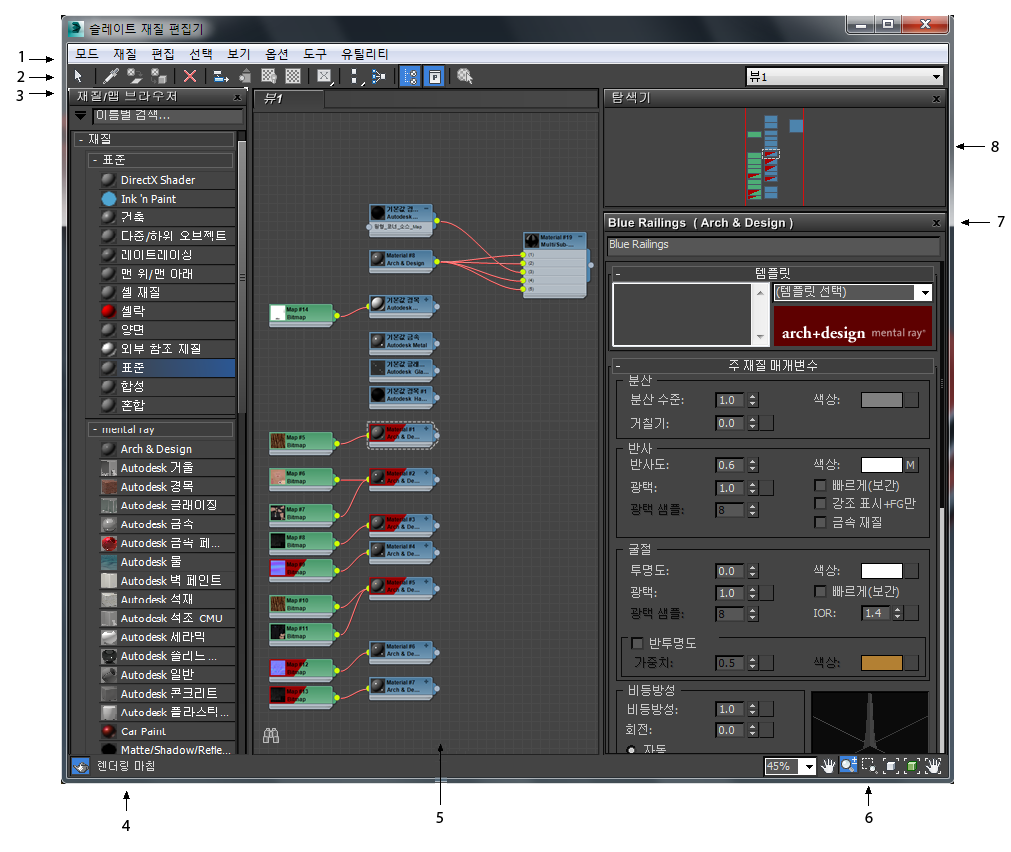This screenshot has height=852, width=1011.
Task: Put material to scene icon
Action: [x=134, y=76]
